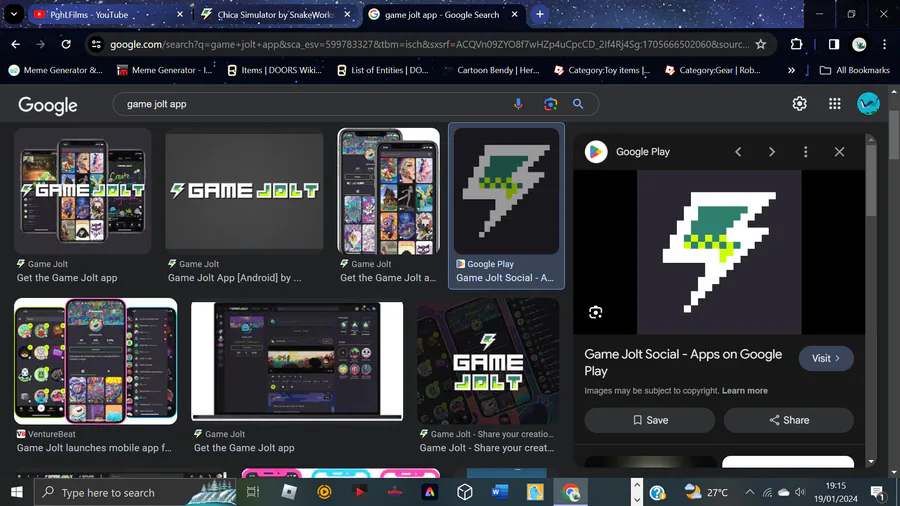Open Google account avatar
This screenshot has width=900, height=506.
868,104
